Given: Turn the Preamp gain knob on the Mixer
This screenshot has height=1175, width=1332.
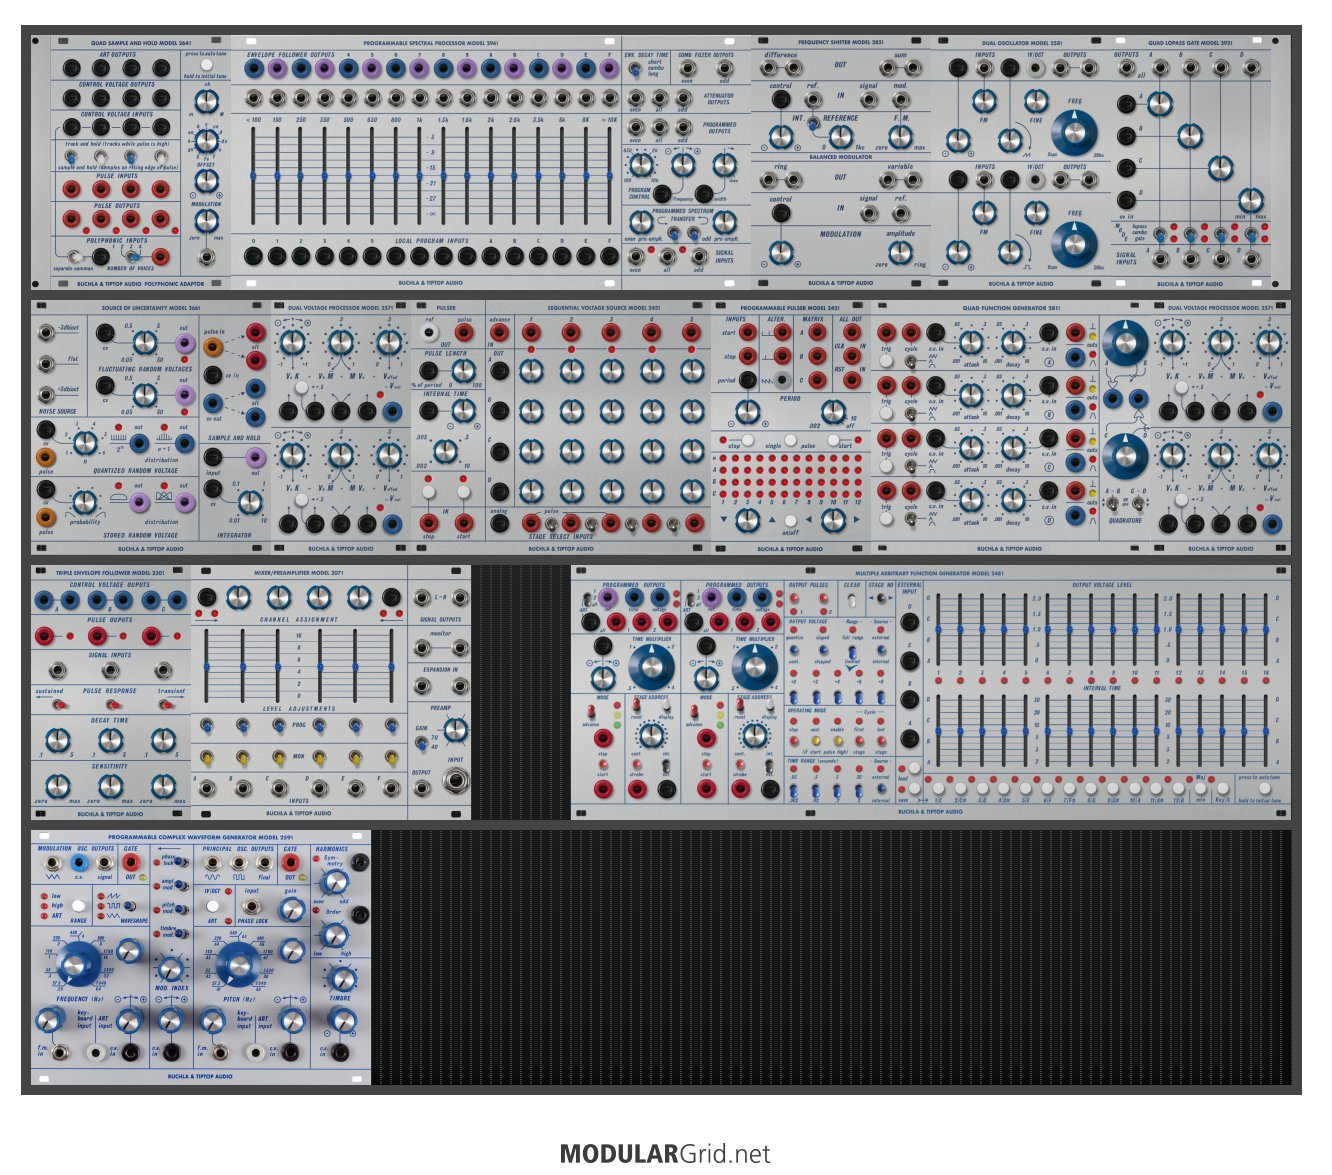Looking at the screenshot, I should (455, 731).
